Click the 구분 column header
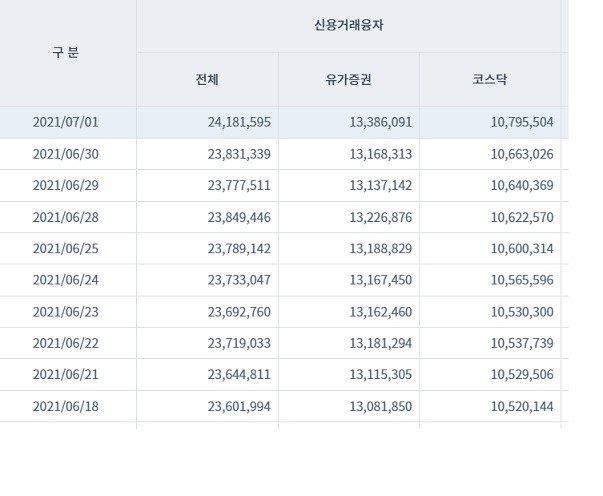Viewport: 603px width, 496px height. (66, 52)
